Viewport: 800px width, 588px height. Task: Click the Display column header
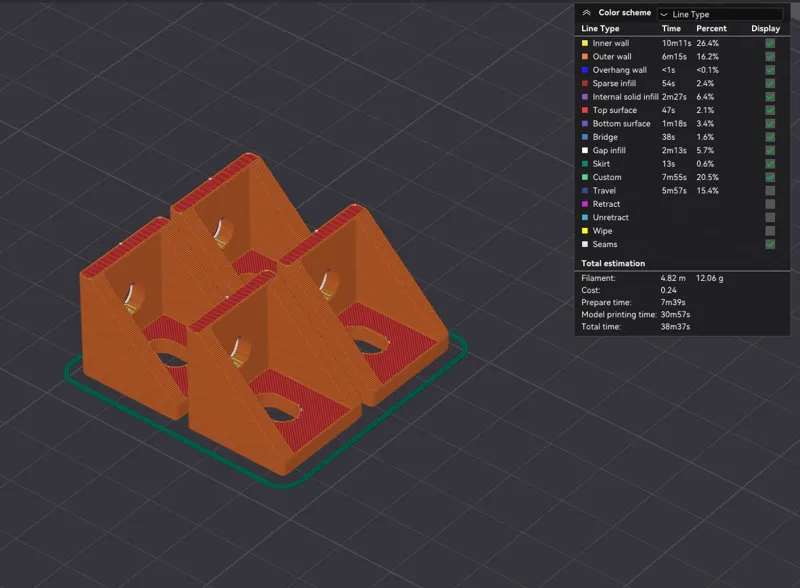[765, 29]
